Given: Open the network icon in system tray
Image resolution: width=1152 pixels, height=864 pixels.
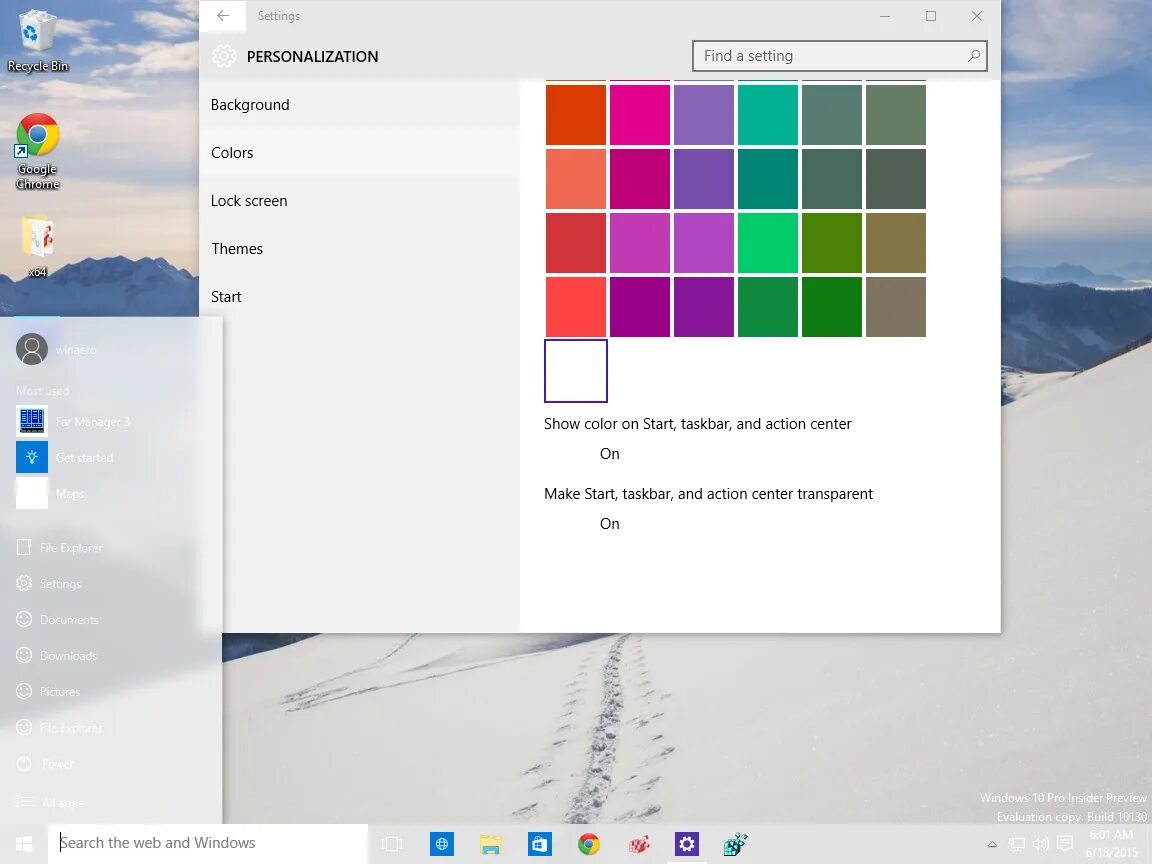Looking at the screenshot, I should [x=1016, y=844].
